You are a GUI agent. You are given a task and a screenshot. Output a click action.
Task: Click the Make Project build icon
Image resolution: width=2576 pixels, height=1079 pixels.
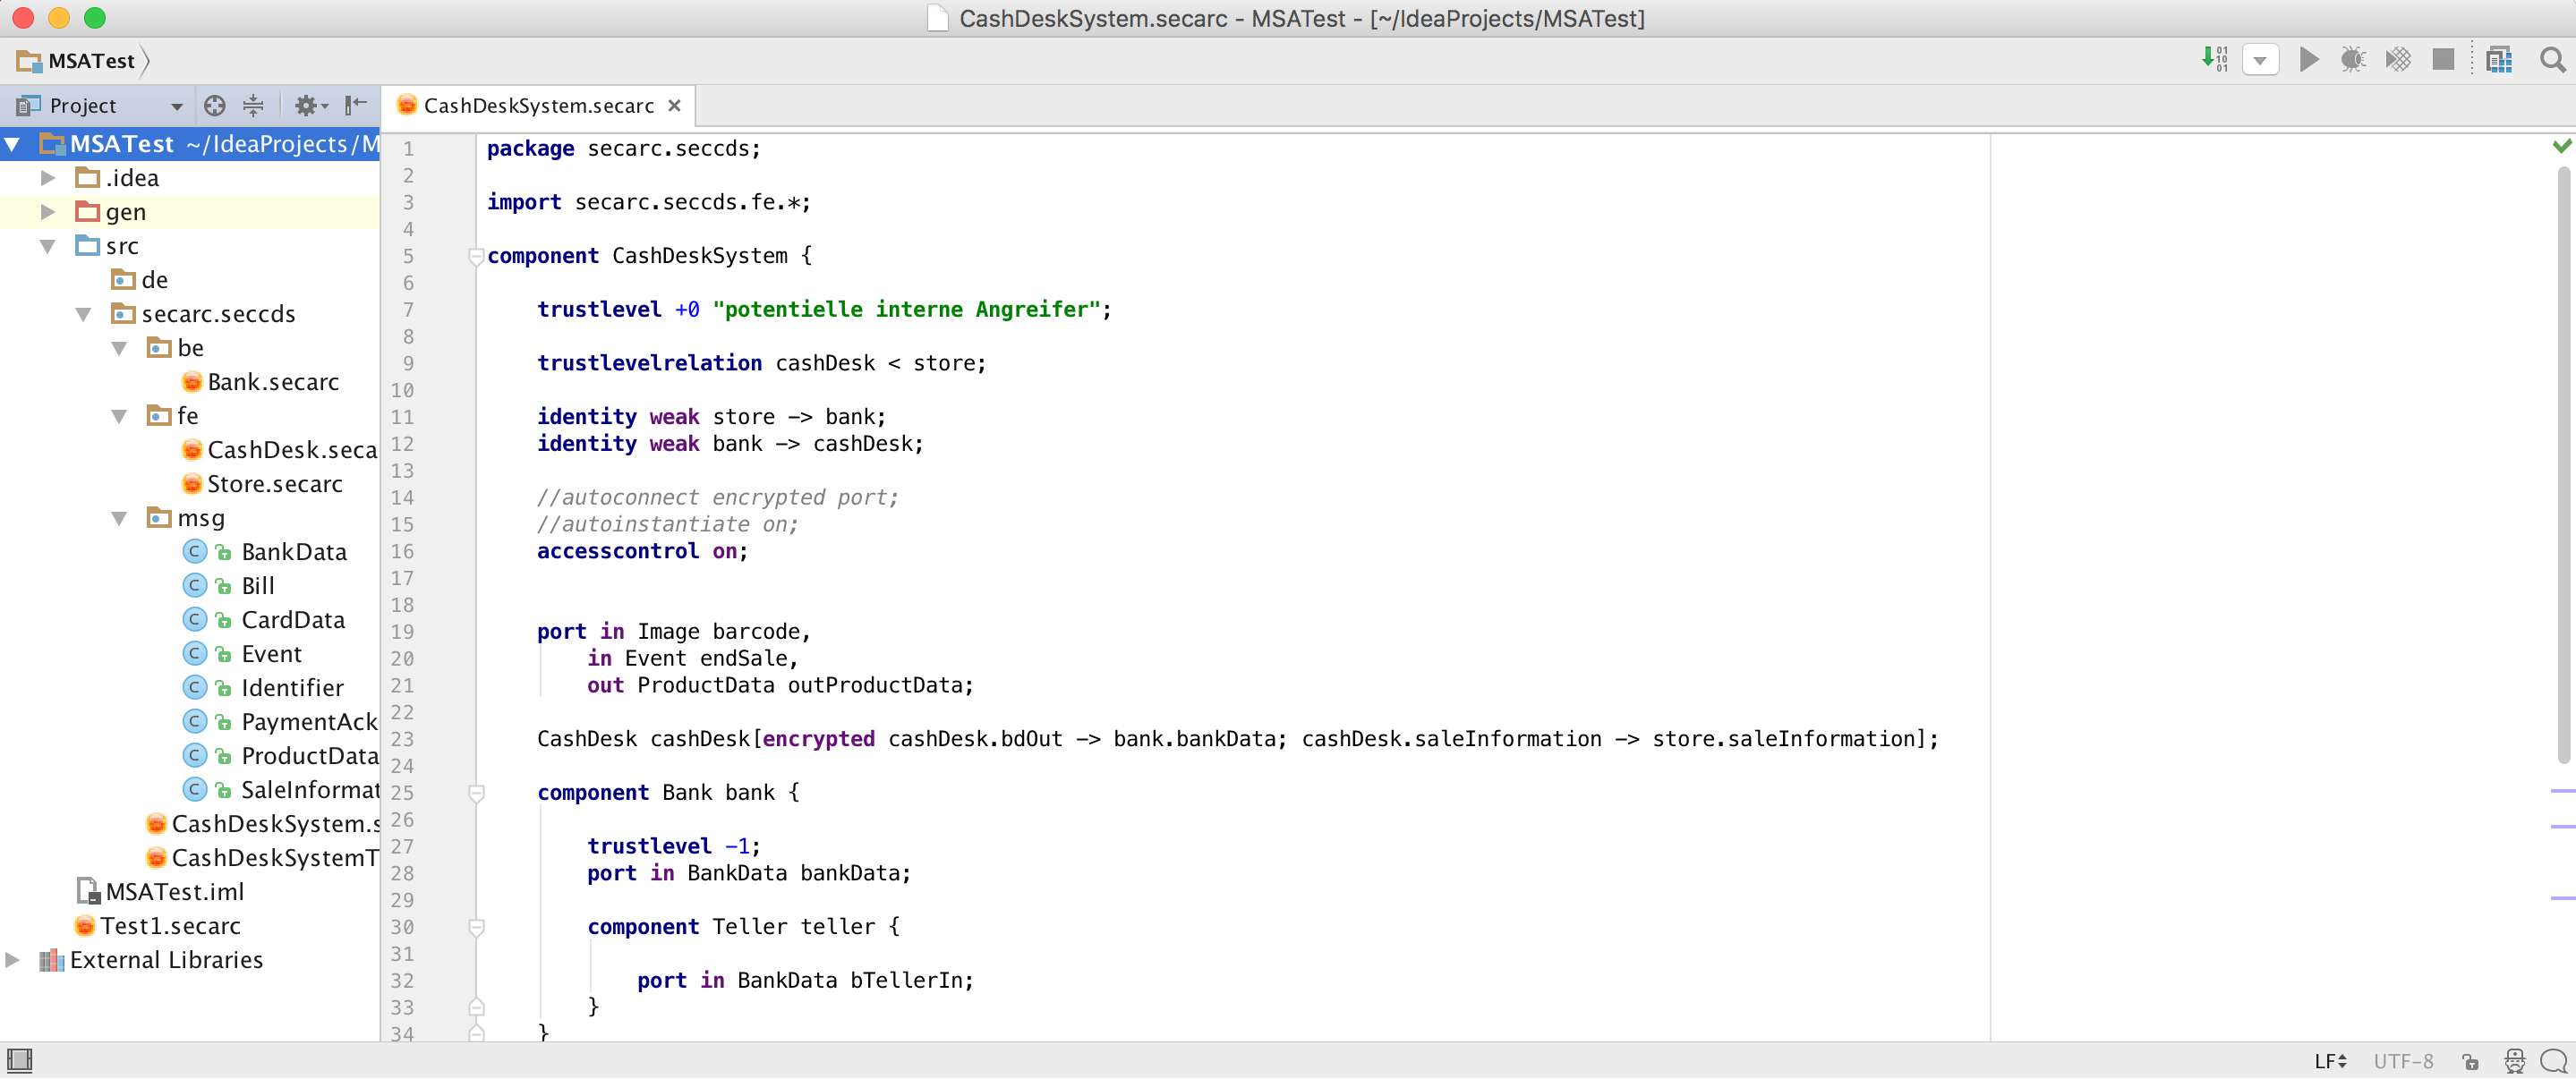(x=2214, y=60)
